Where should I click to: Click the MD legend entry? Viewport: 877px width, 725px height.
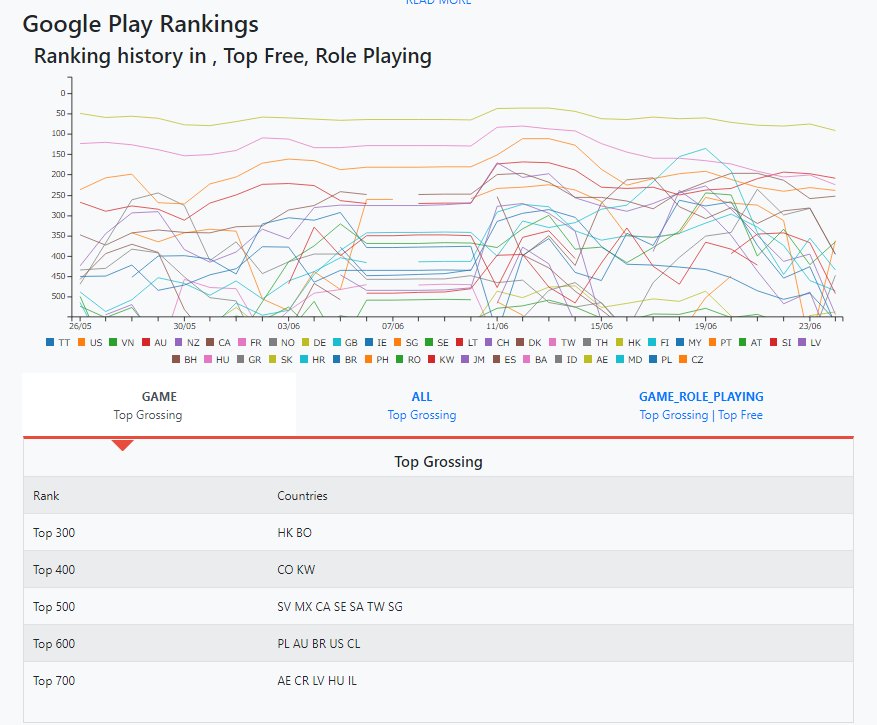point(629,360)
